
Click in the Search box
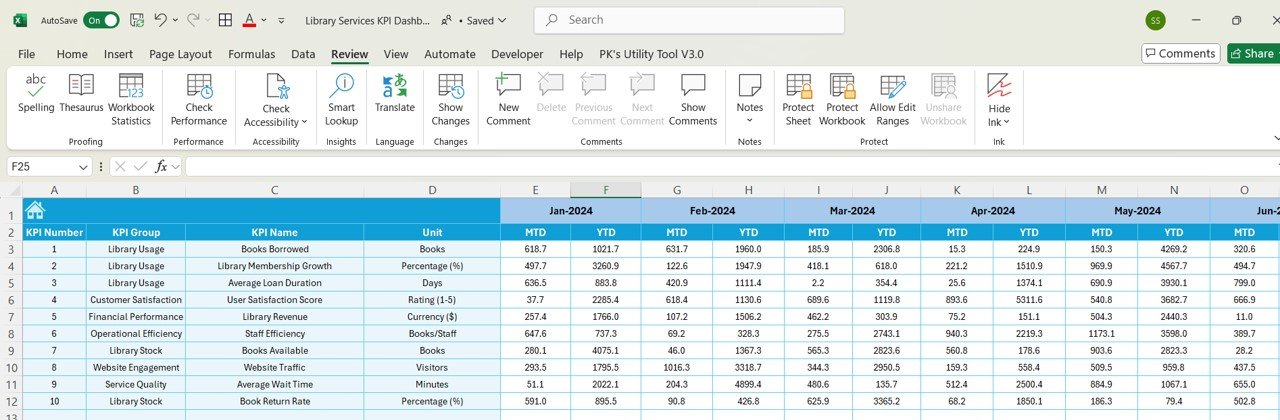coord(690,20)
